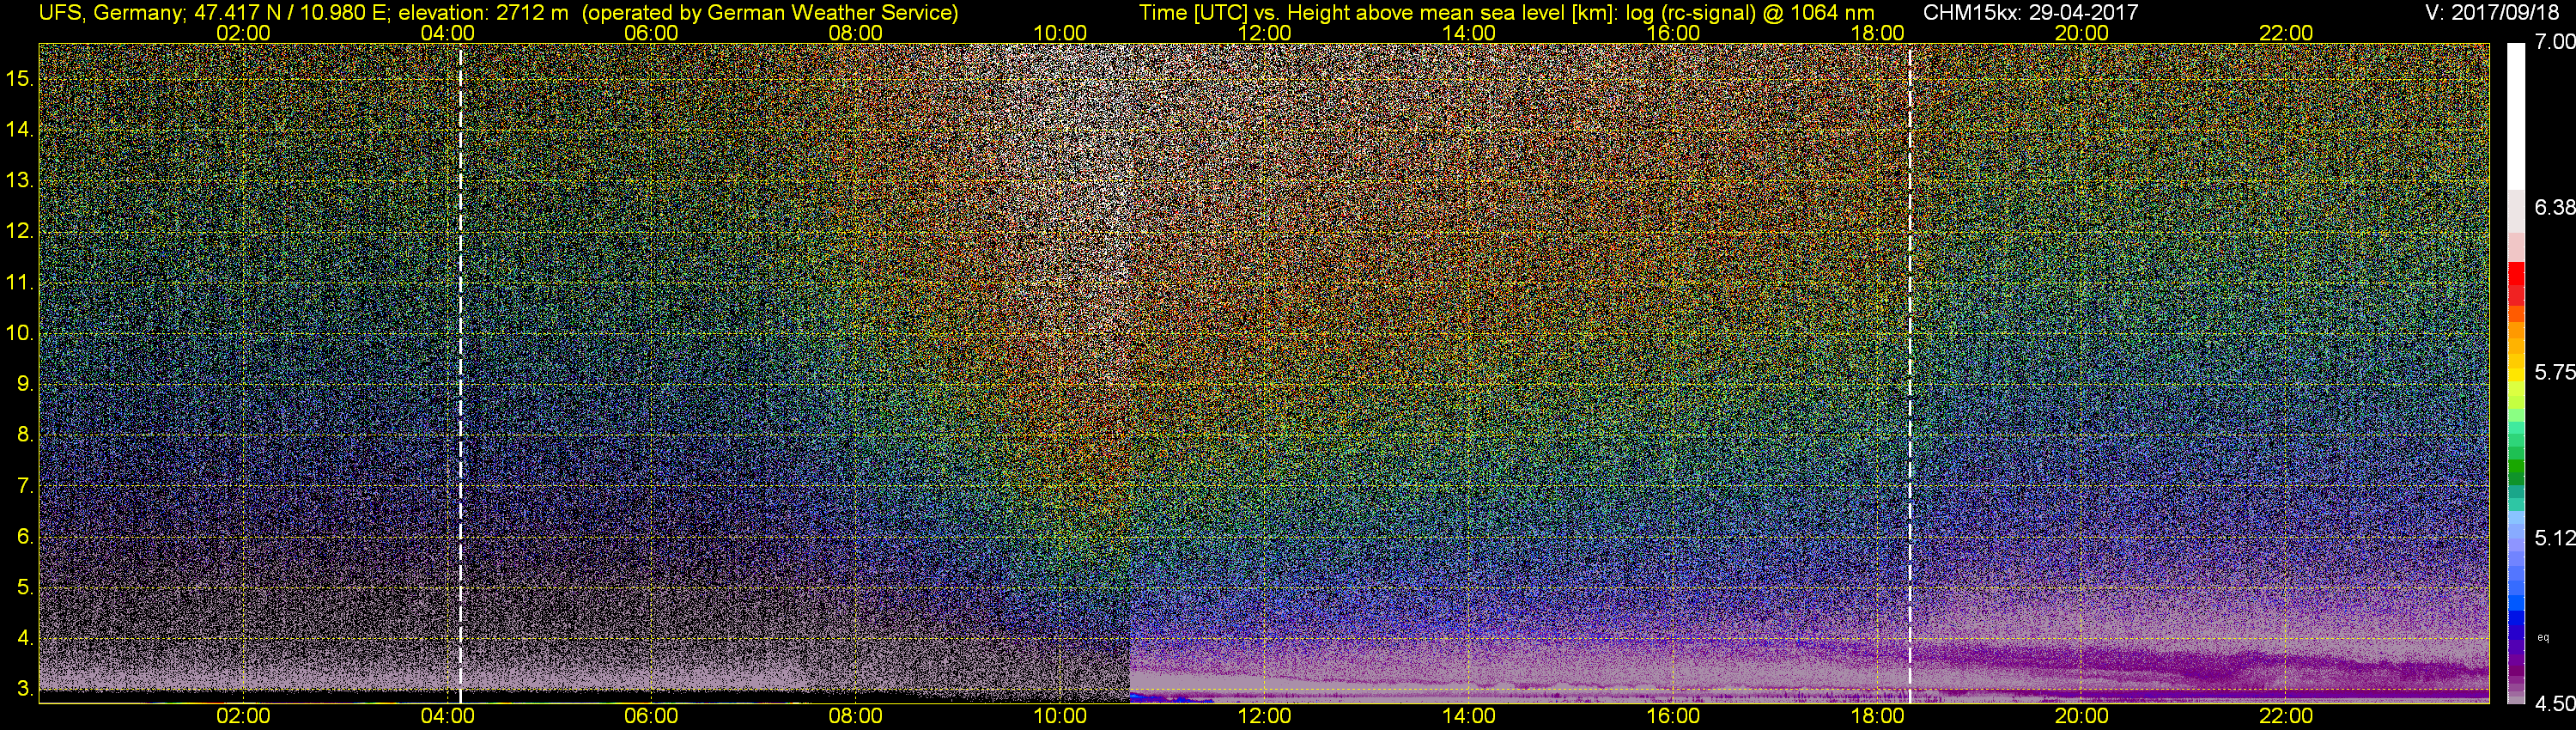Viewport: 2576px width, 730px height.
Task: Click the top axis time label 08:00
Action: [855, 33]
